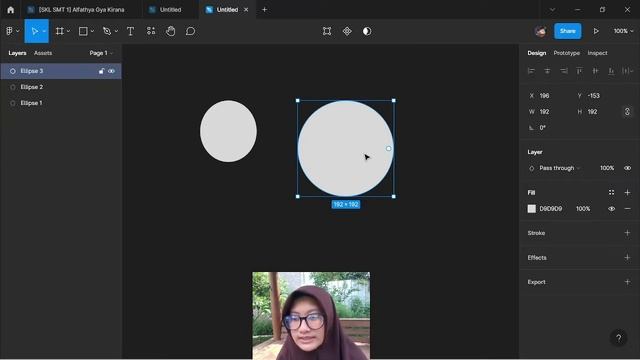640x360 pixels.
Task: Switch to the Layers tab
Action: (17, 53)
